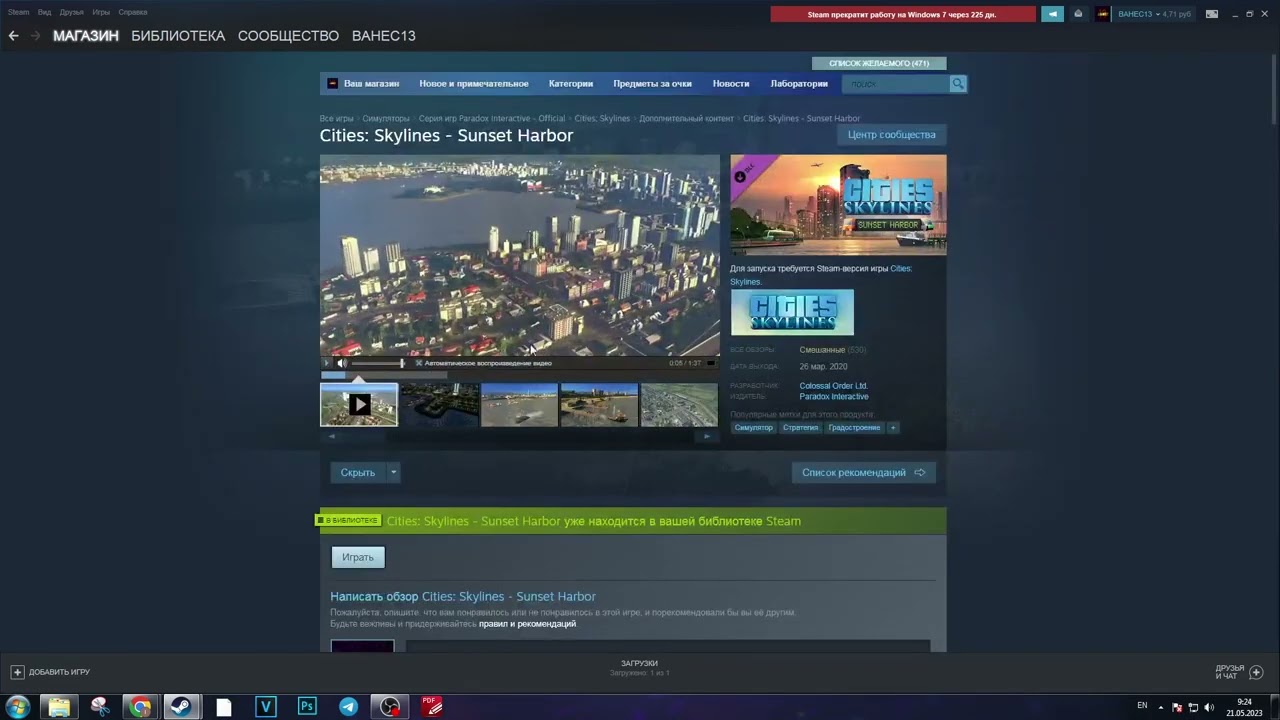Open Категории in store navigation
The height and width of the screenshot is (720, 1280).
pyautogui.click(x=571, y=84)
